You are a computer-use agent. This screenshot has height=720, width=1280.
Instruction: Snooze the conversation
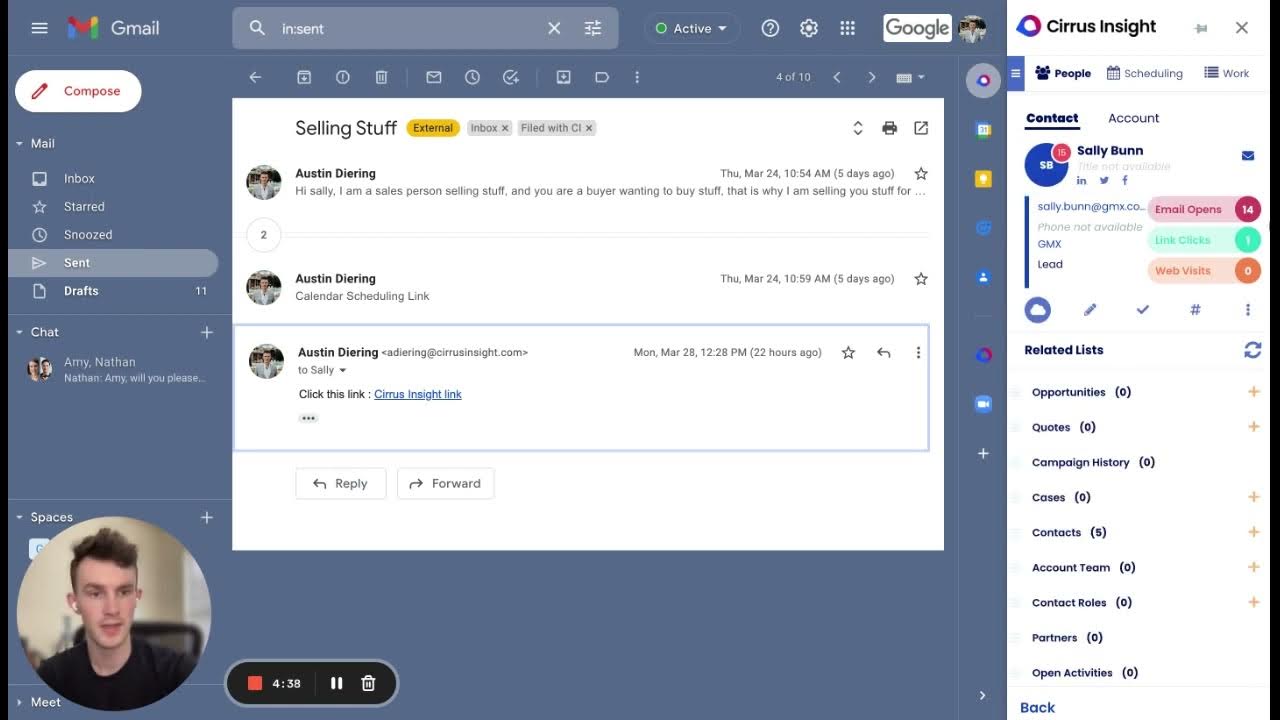coord(472,77)
